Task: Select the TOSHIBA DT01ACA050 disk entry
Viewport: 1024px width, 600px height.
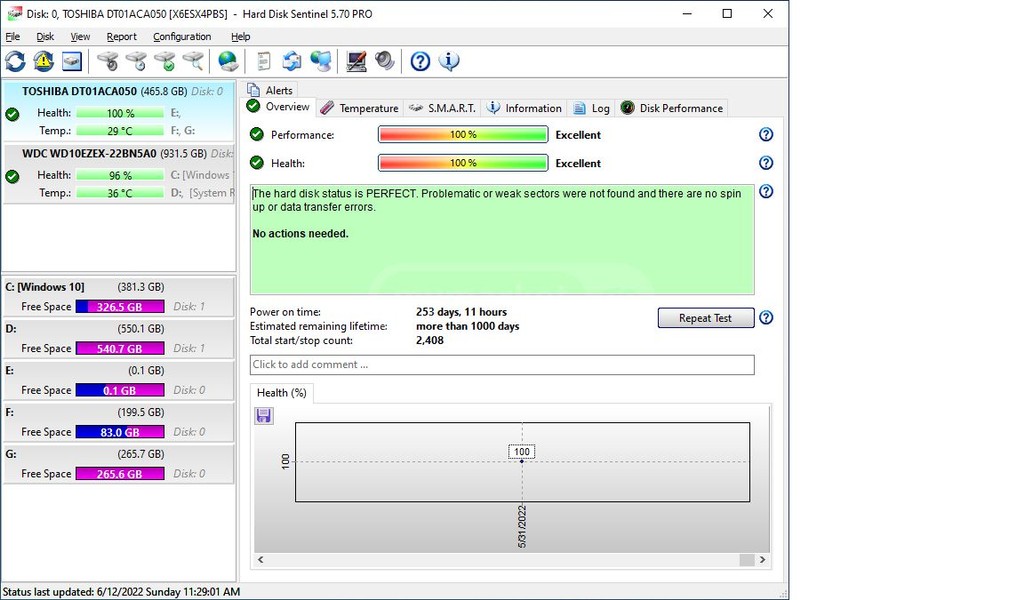Action: click(118, 111)
